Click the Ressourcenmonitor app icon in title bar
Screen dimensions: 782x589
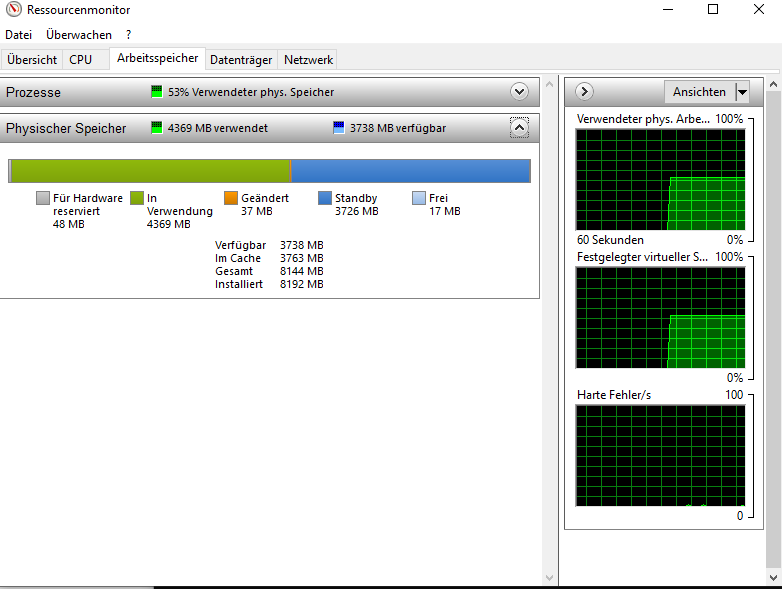coord(14,9)
